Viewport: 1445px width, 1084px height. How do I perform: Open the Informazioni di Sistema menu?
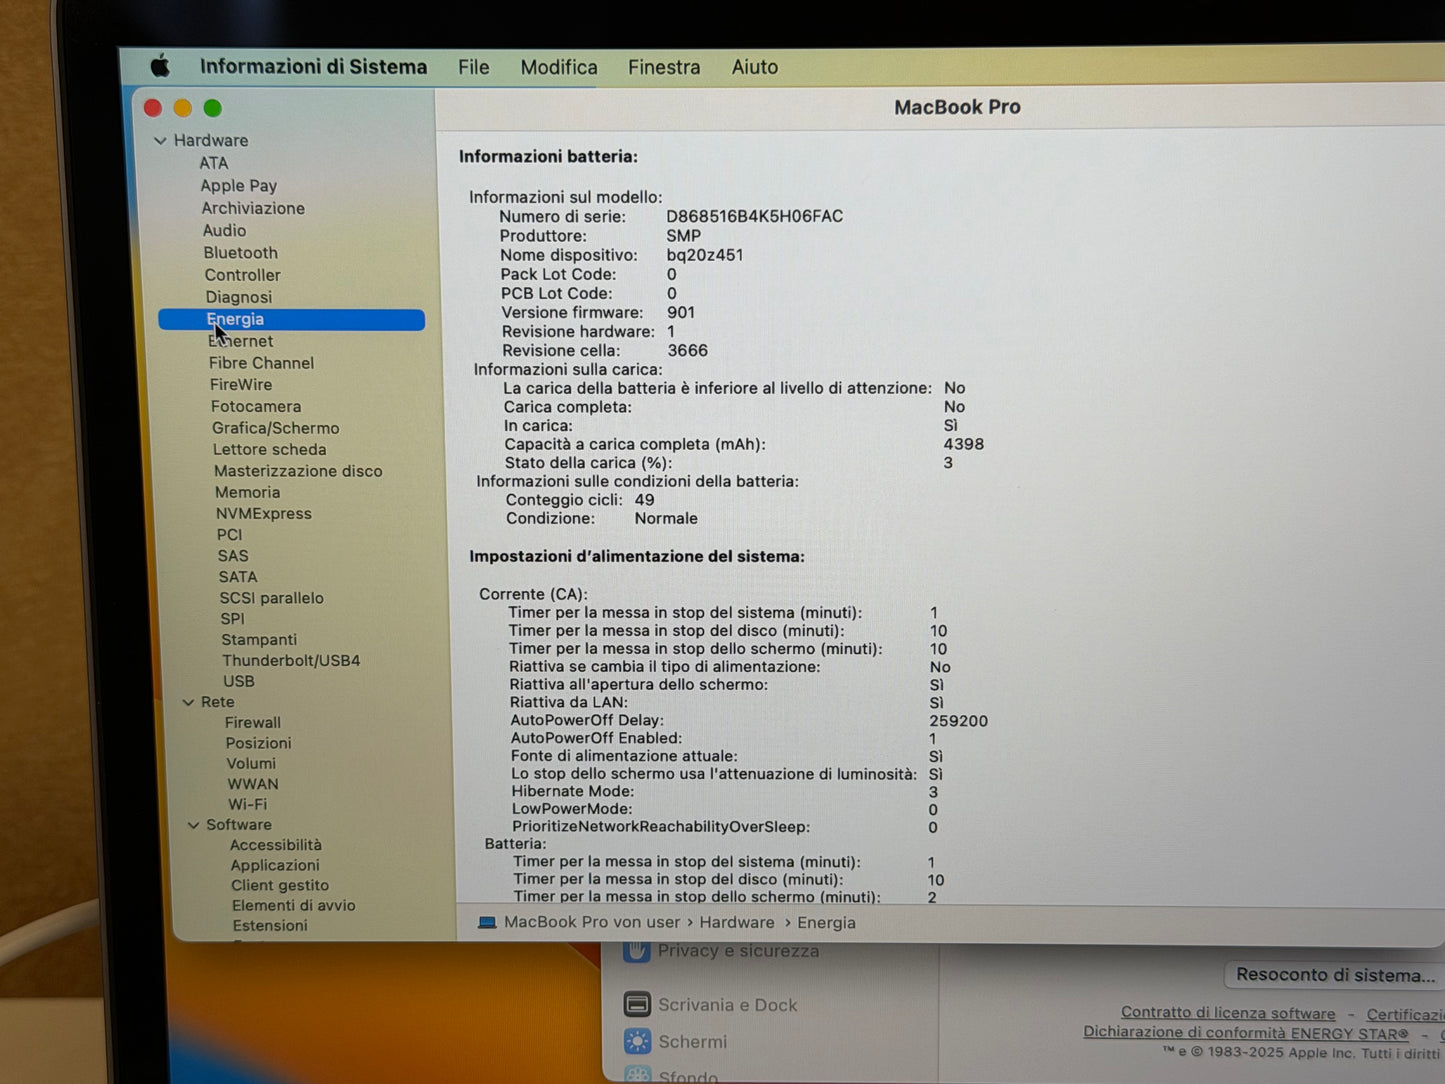(x=313, y=67)
